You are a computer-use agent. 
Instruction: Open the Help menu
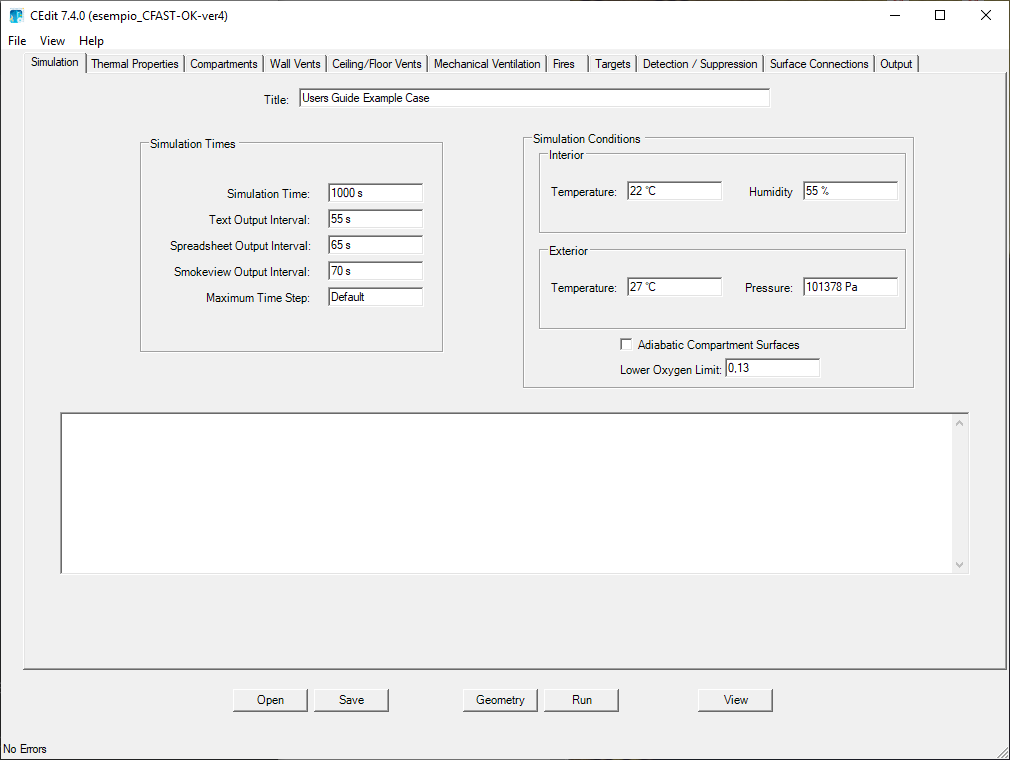coord(91,41)
